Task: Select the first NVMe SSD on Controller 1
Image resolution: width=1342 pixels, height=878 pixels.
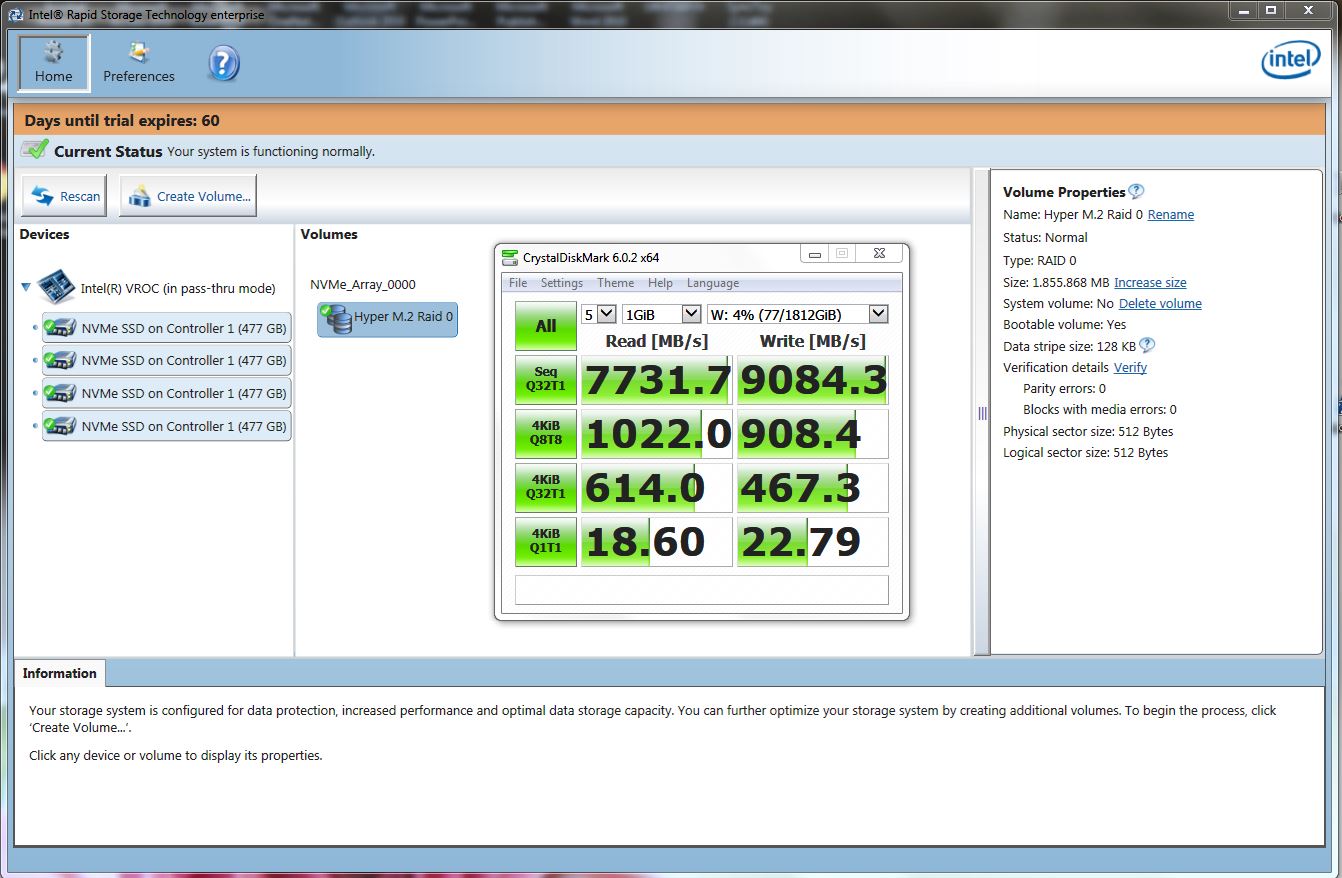Action: pos(166,328)
